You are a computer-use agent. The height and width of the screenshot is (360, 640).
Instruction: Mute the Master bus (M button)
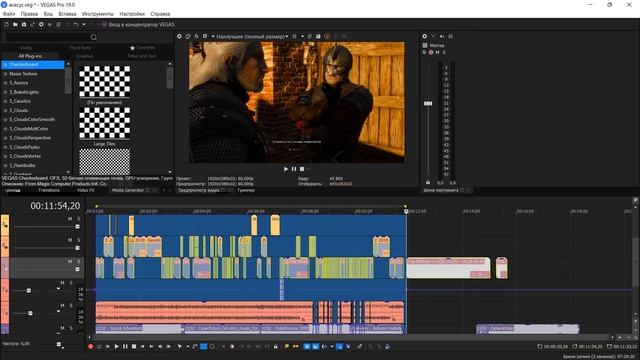[438, 52]
